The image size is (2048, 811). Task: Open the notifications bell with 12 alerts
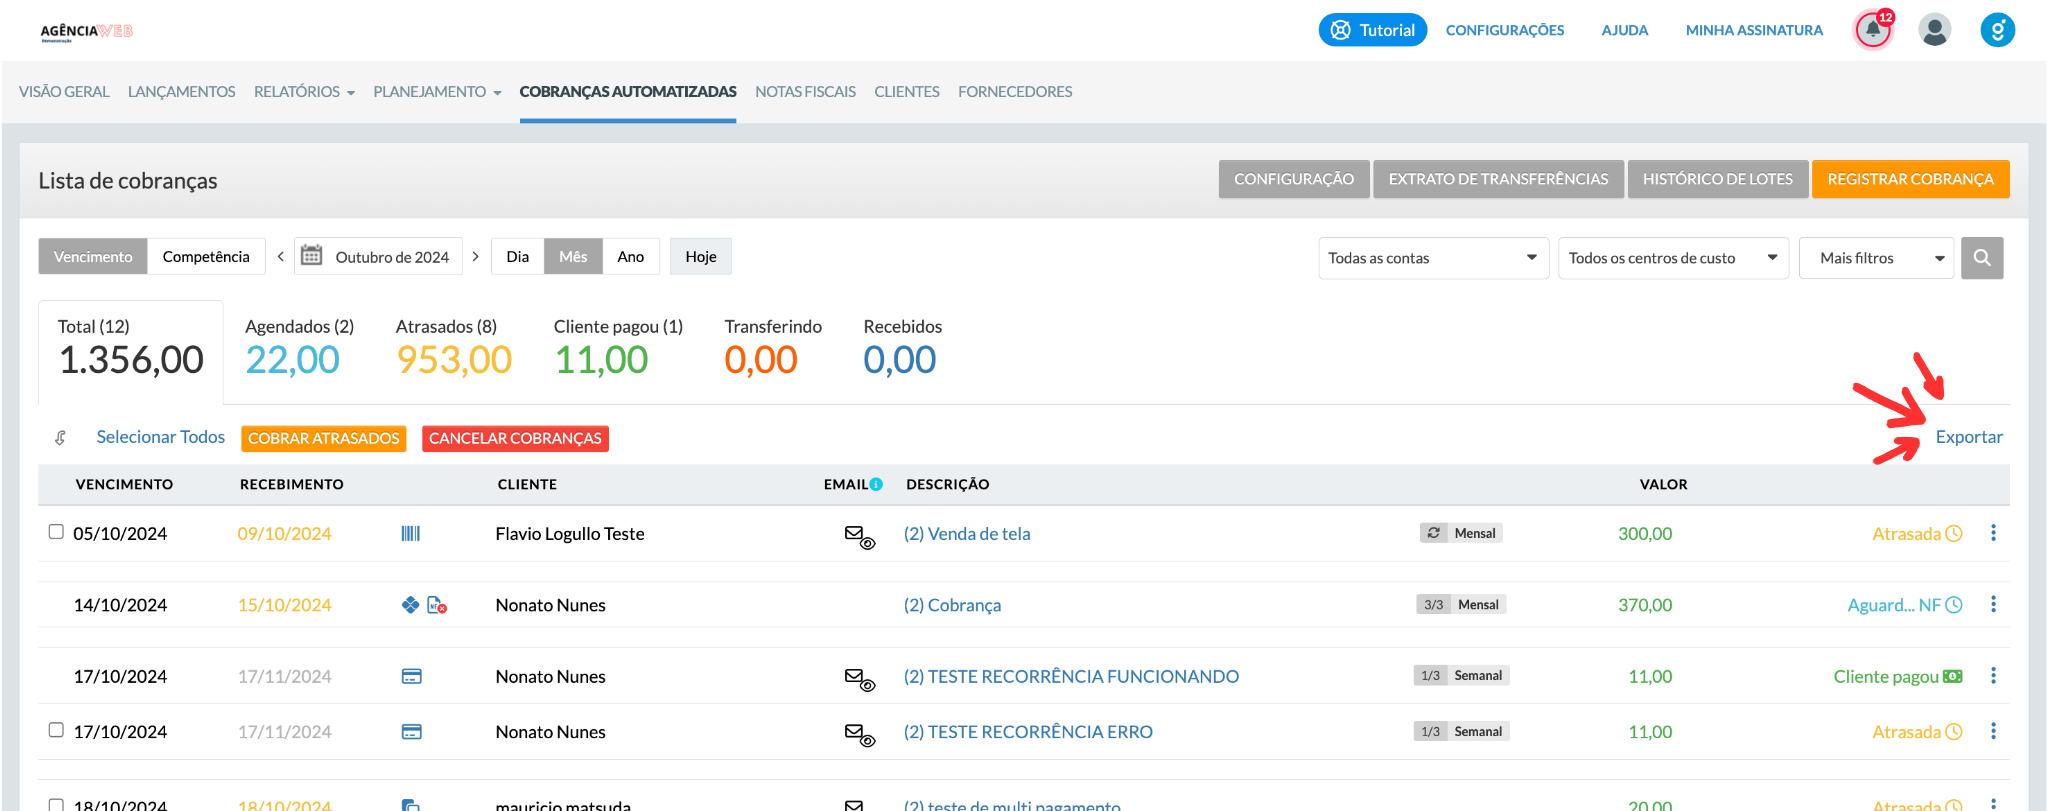pos(1873,30)
